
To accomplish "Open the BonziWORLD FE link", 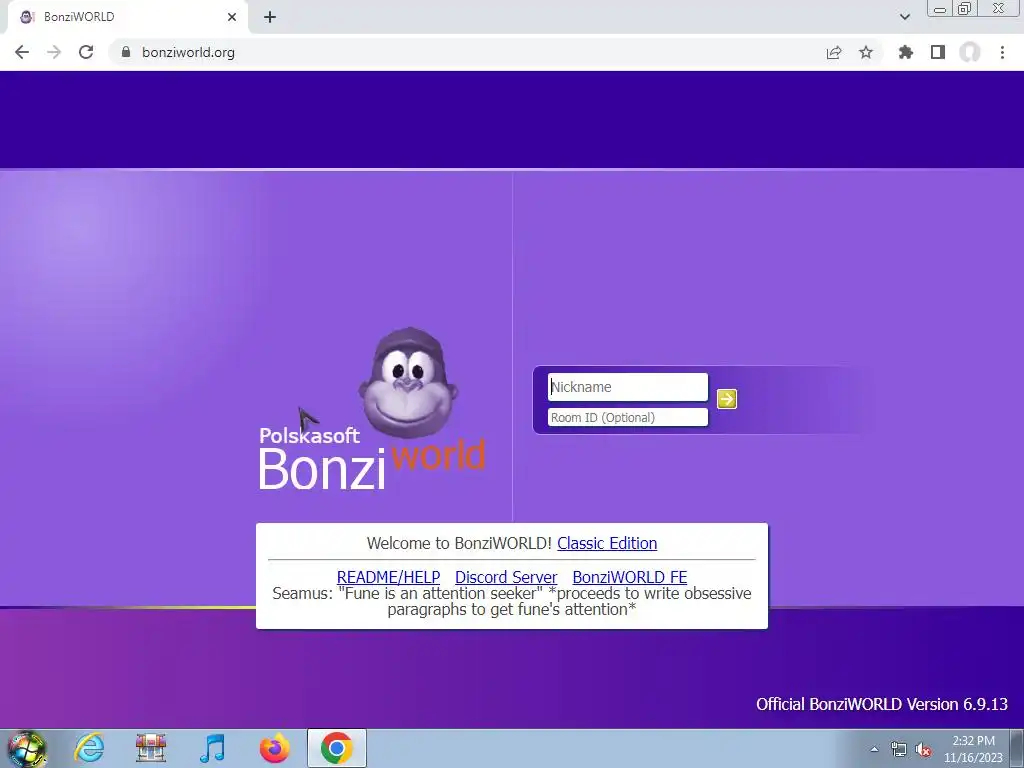I will point(630,577).
